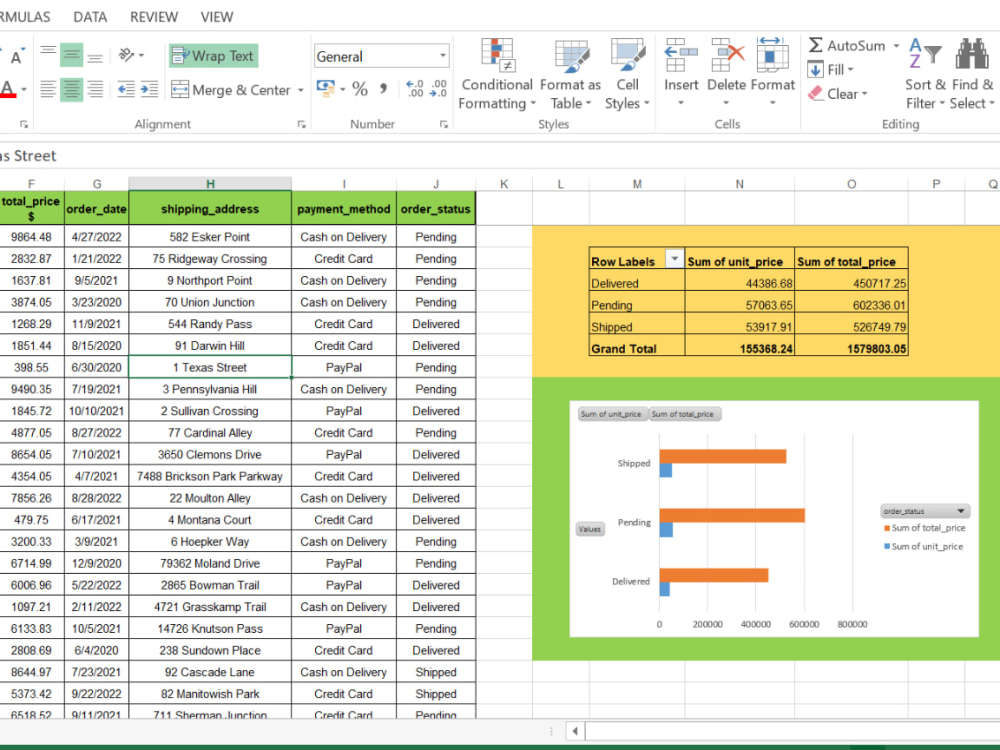Toggle the Wrap Text button
Screen dimensions: 1000x750
click(214, 56)
